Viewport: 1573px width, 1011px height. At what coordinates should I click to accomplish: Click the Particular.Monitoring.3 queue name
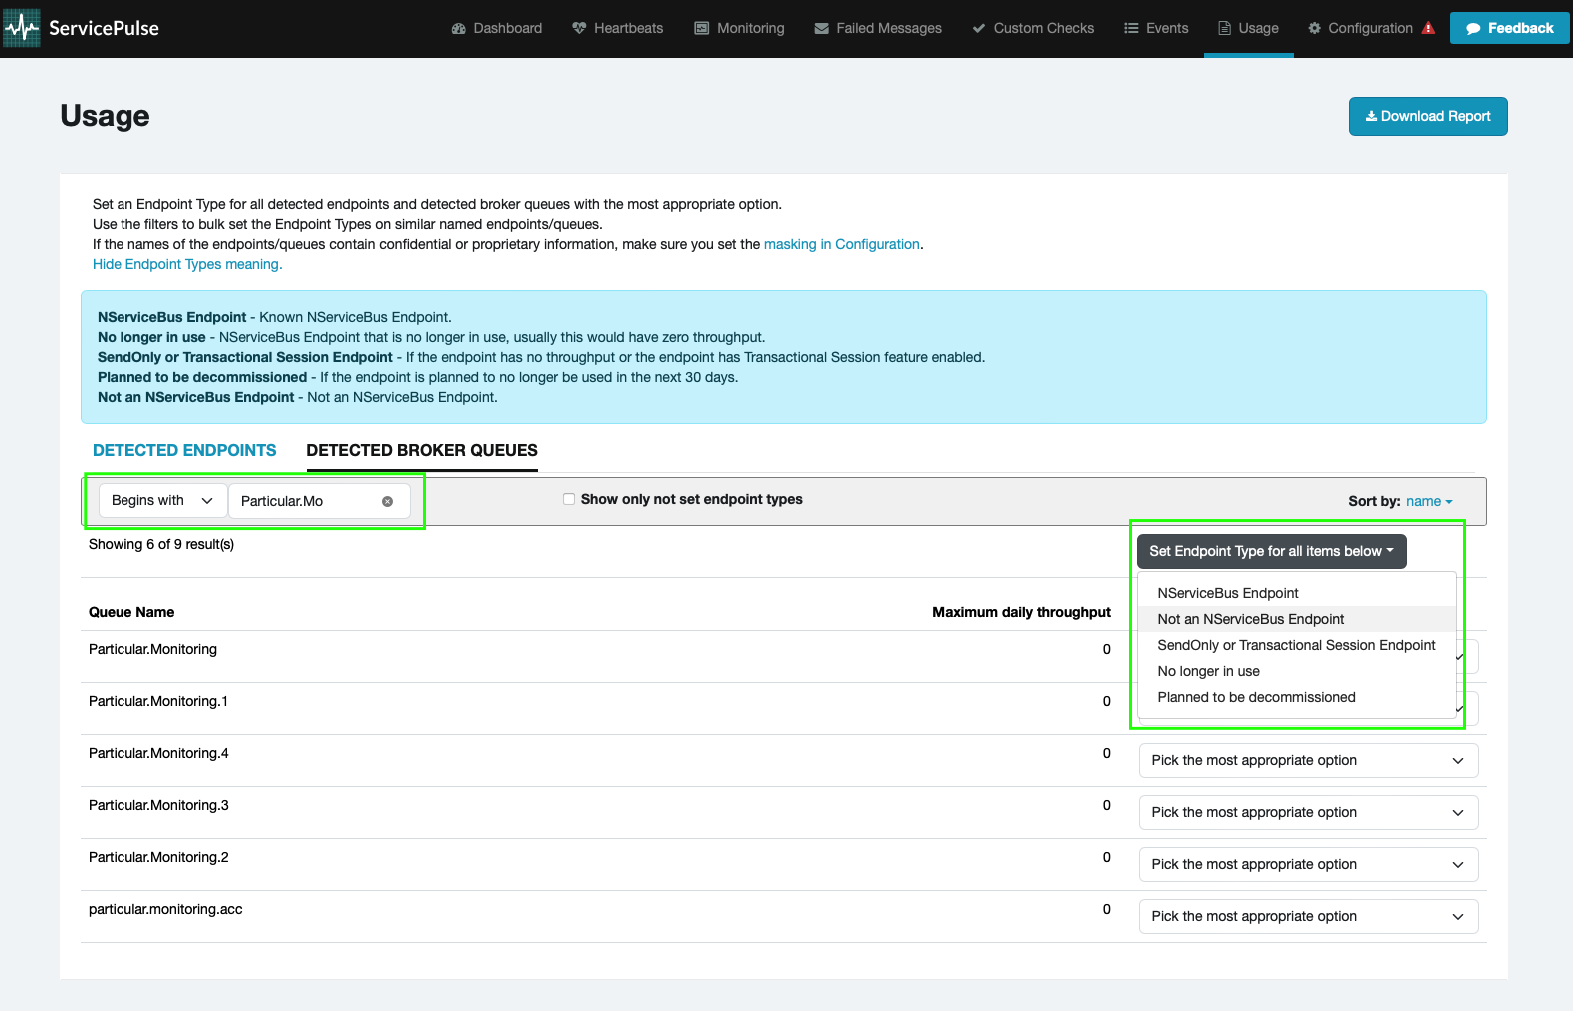(x=159, y=805)
